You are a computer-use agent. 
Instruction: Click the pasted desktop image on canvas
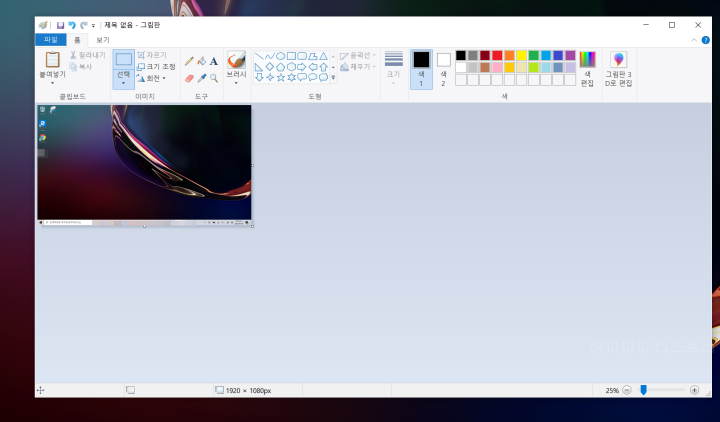(x=144, y=165)
